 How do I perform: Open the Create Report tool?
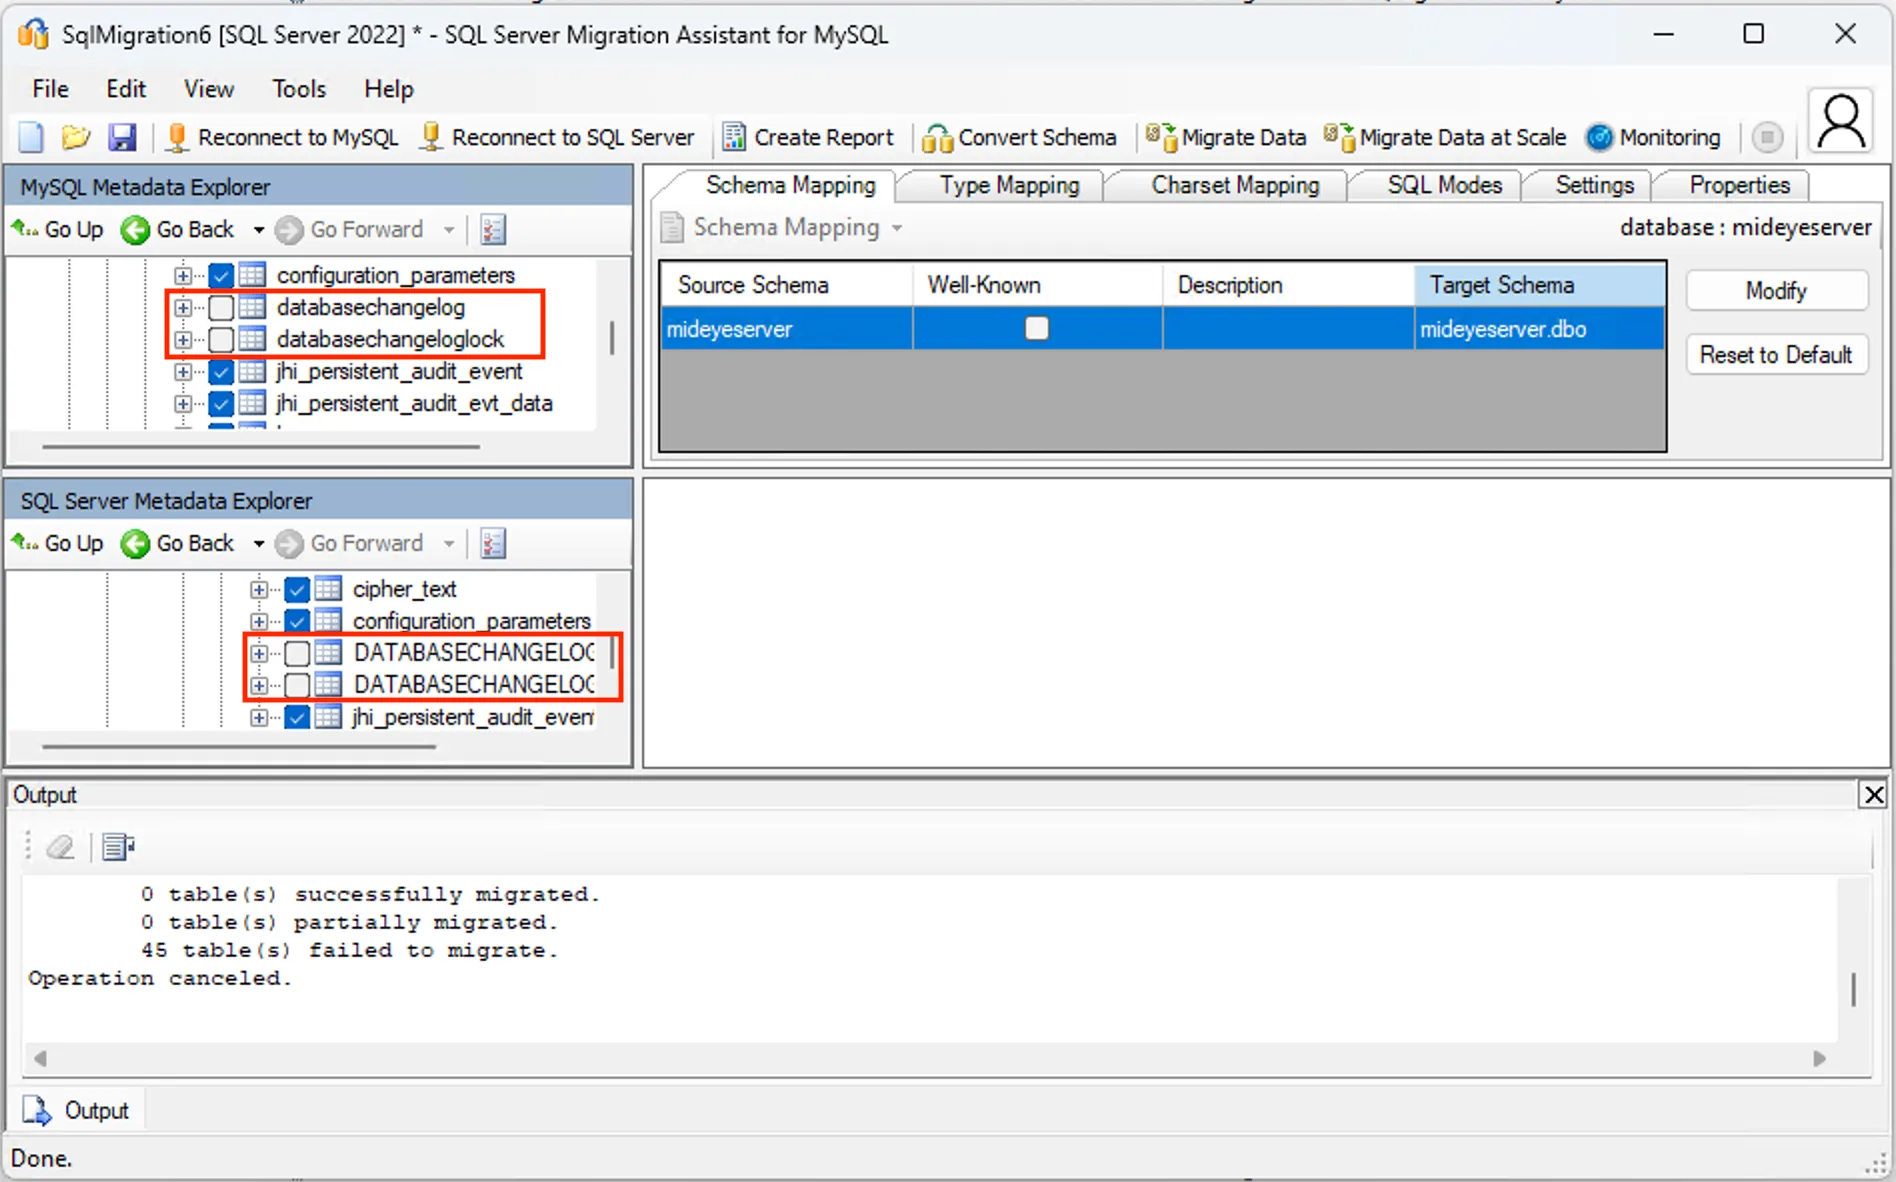tap(809, 137)
